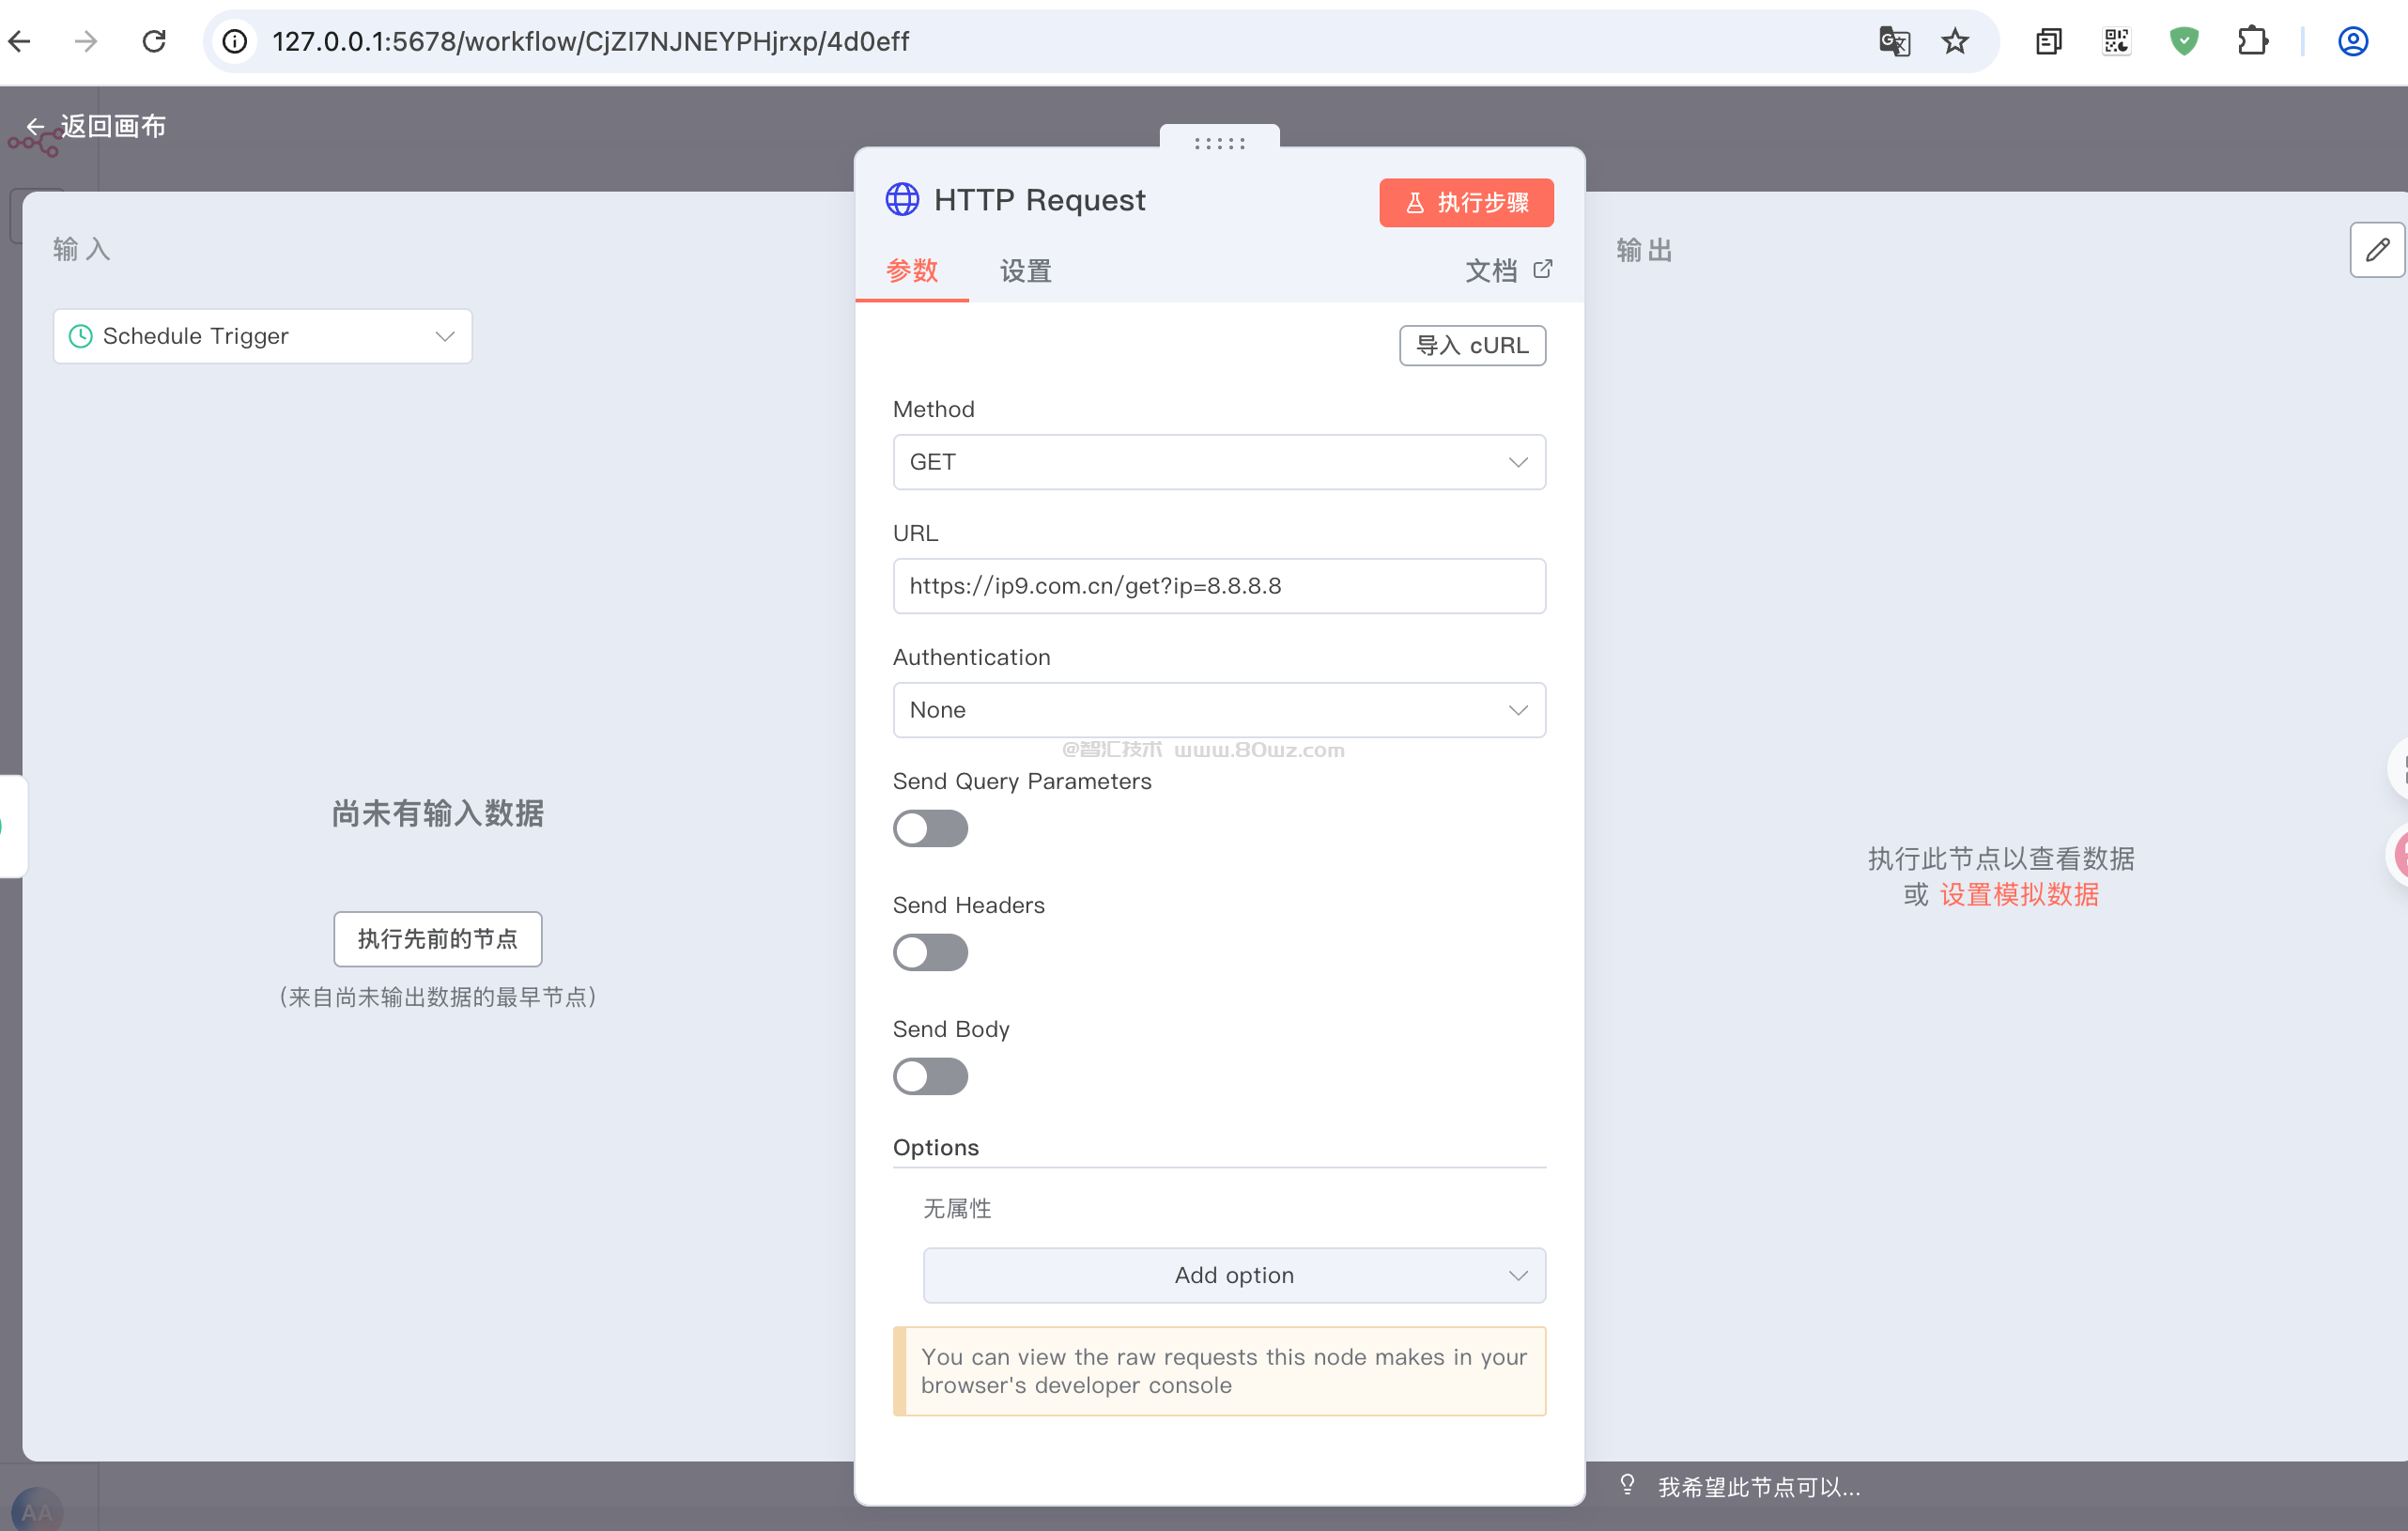Open the QR code extension icon
The height and width of the screenshot is (1531, 2408).
tap(2116, 41)
